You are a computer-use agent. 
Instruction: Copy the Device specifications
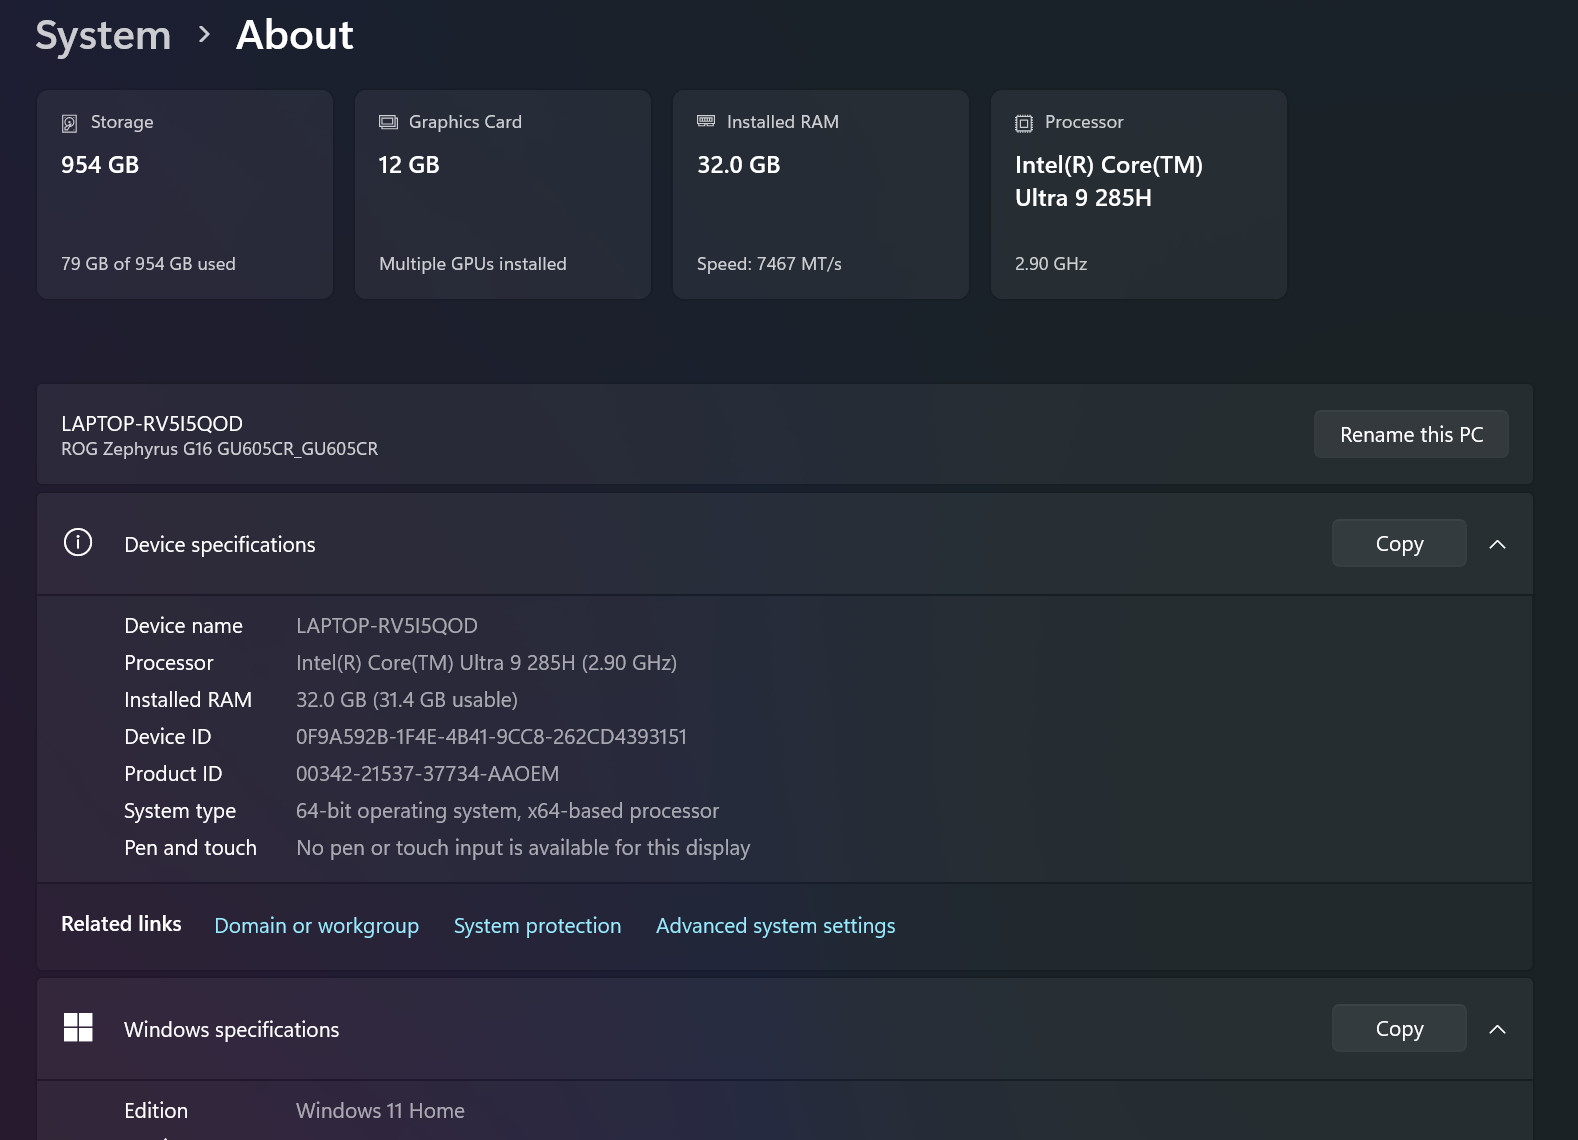tap(1399, 543)
